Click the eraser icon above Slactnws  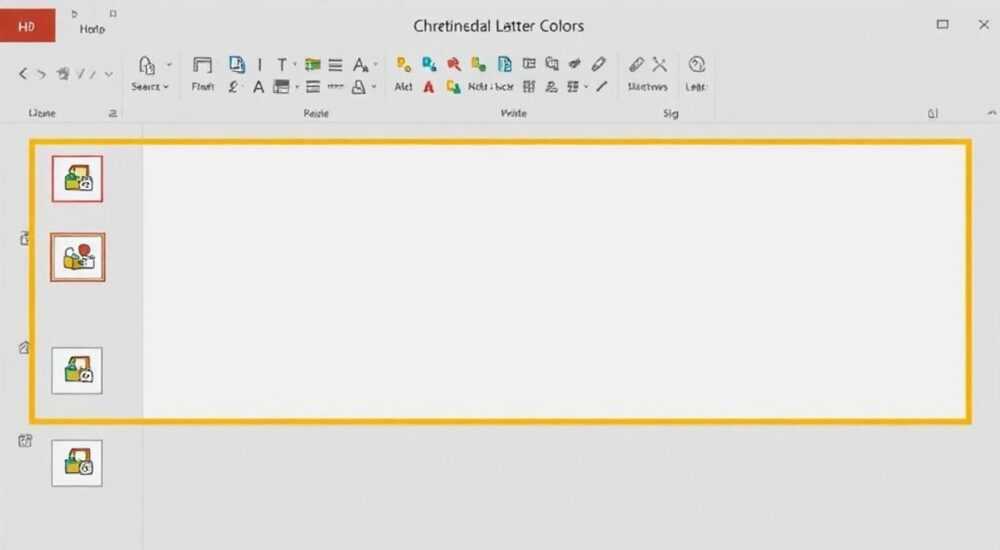point(636,64)
